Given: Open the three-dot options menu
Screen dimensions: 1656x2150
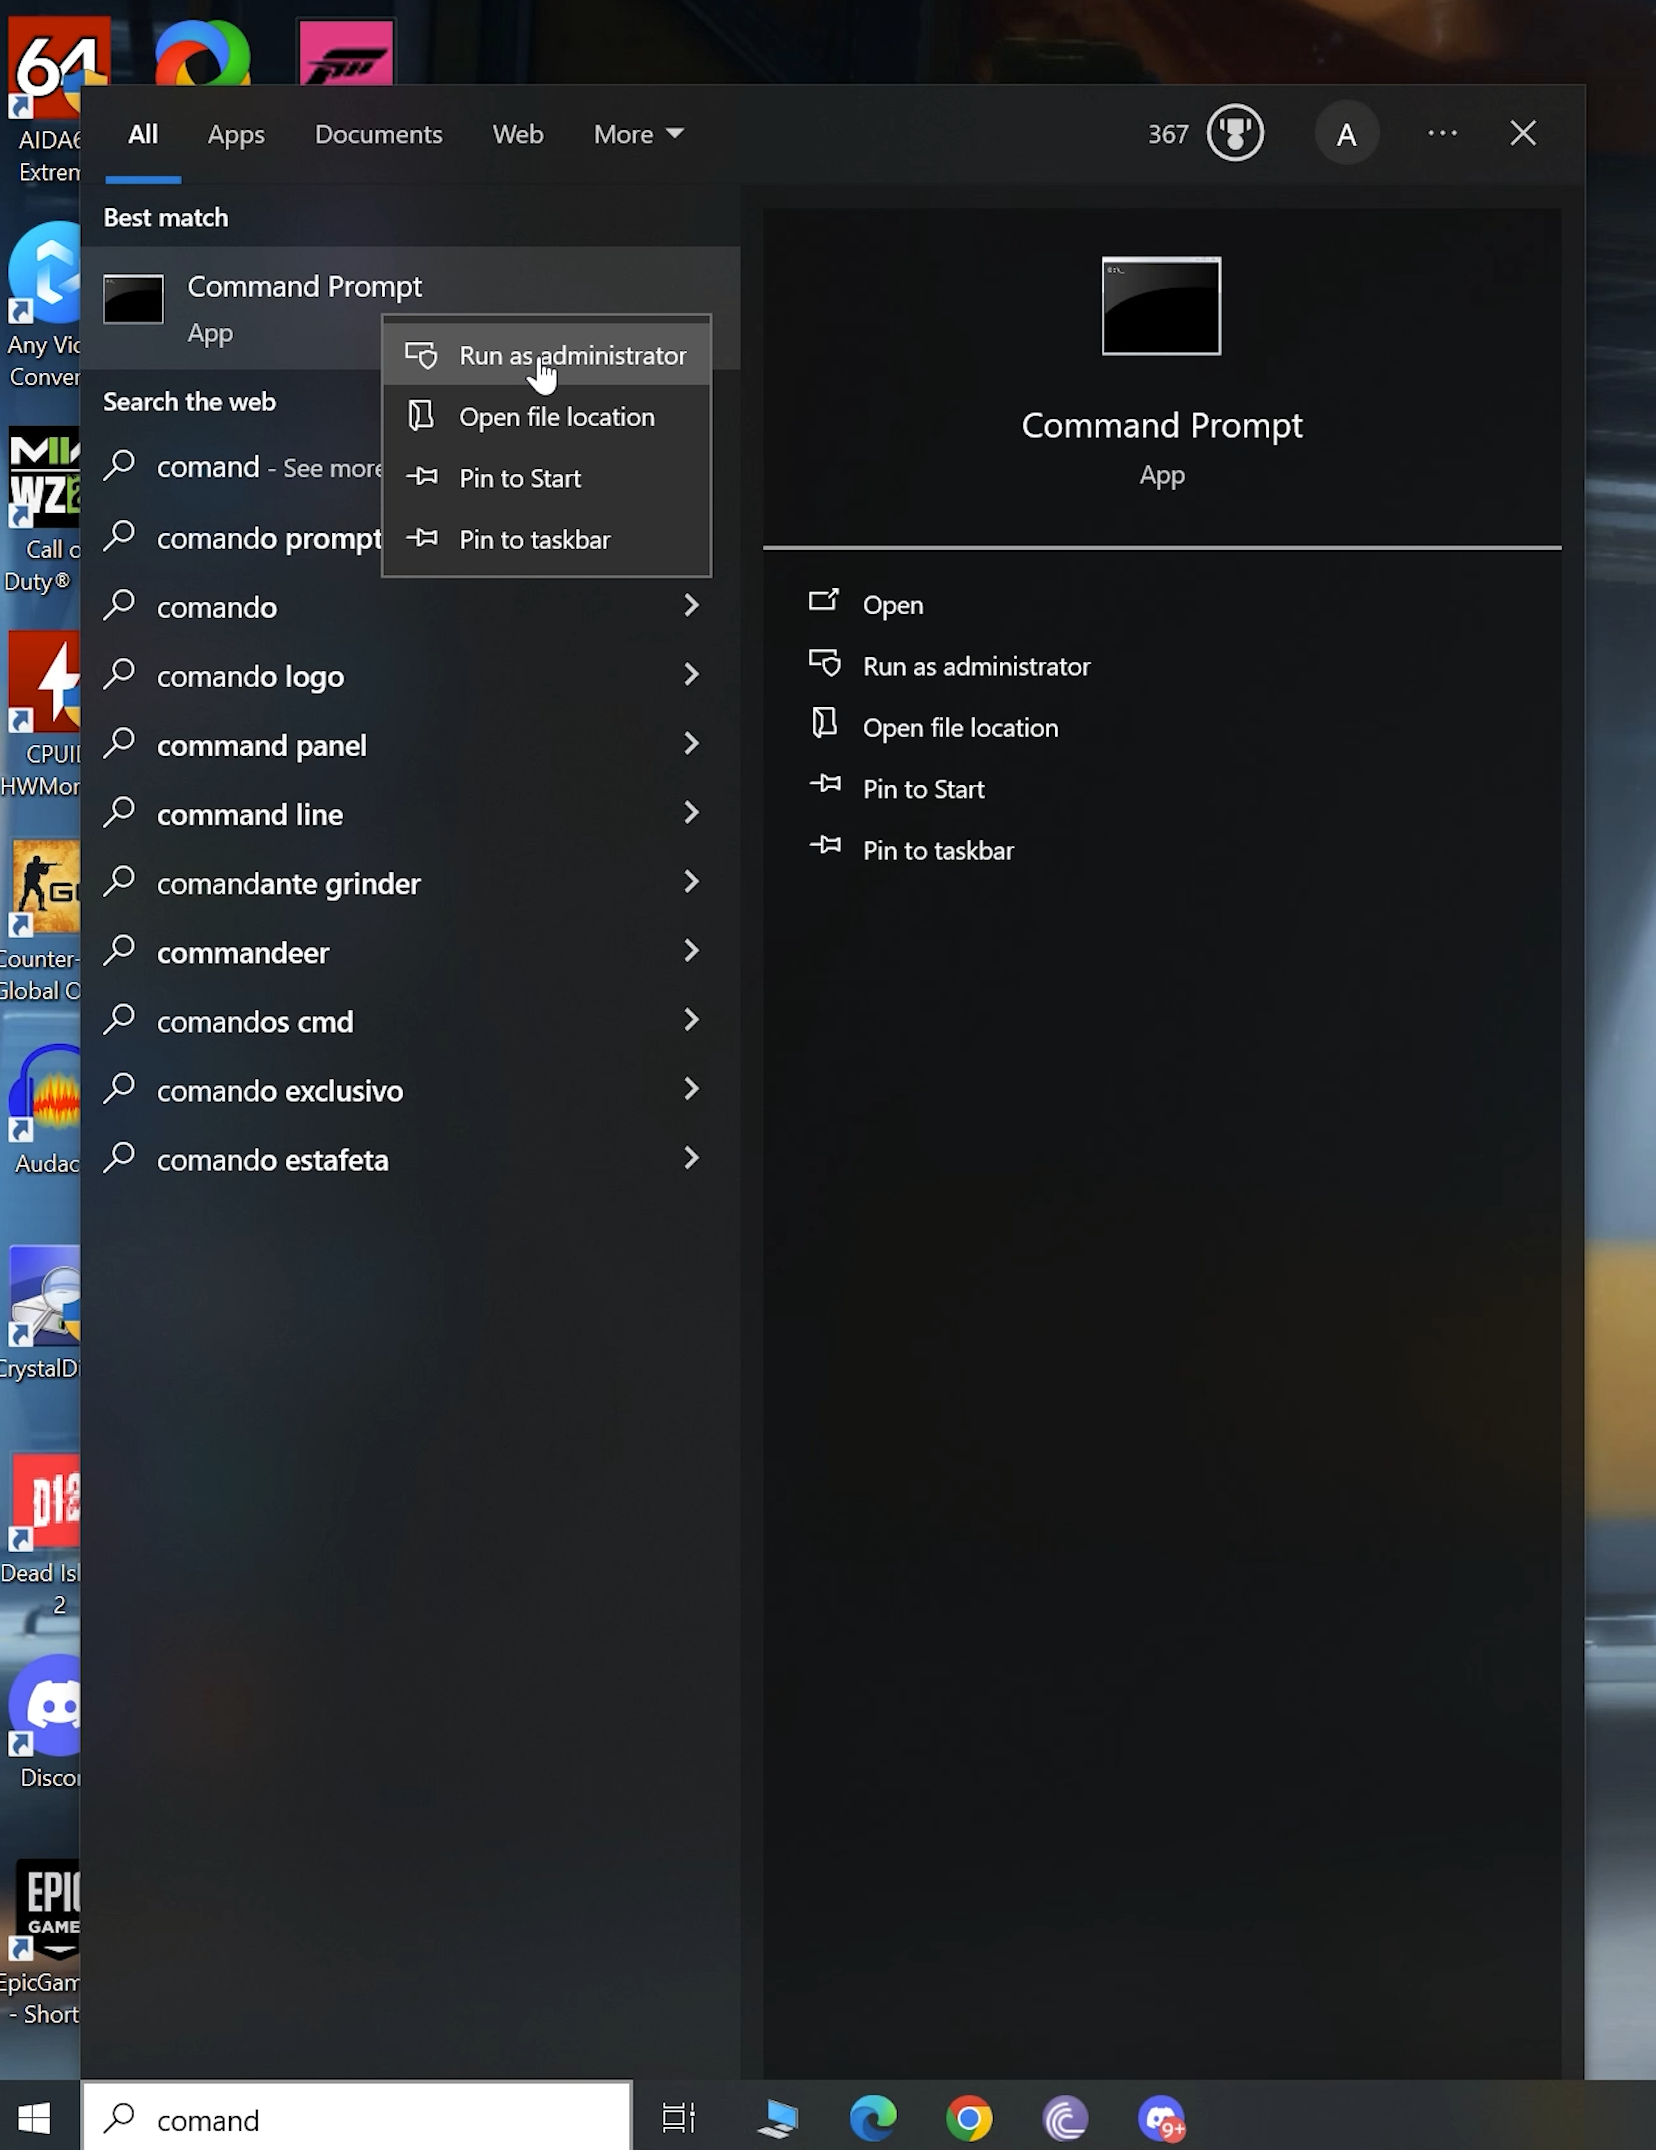Looking at the screenshot, I should click(1442, 133).
